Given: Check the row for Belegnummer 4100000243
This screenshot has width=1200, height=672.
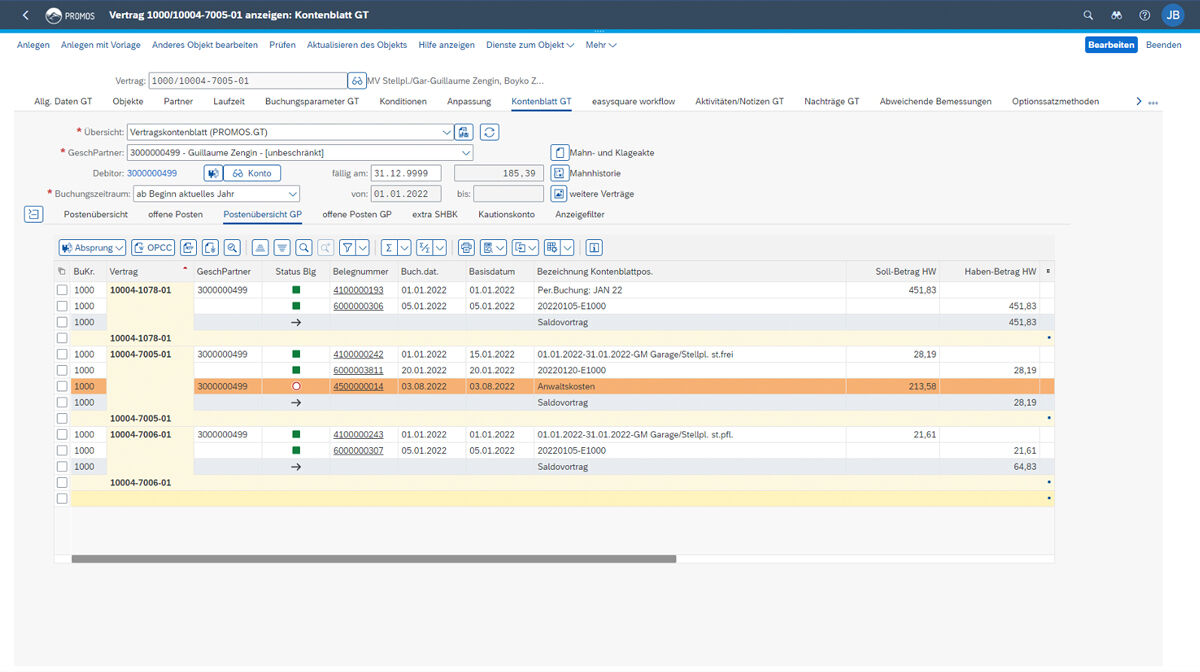Looking at the screenshot, I should (62, 435).
